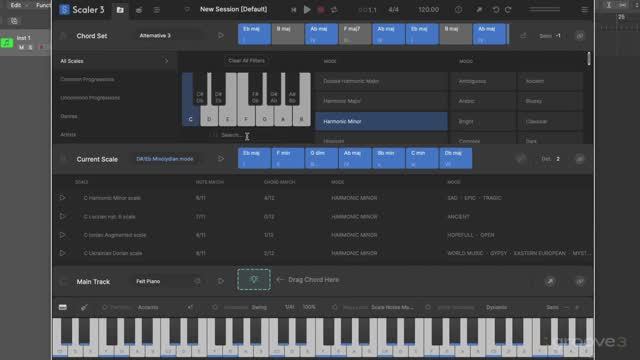Click the Main Track pin icon
This screenshot has height=360, width=640.
550,281
